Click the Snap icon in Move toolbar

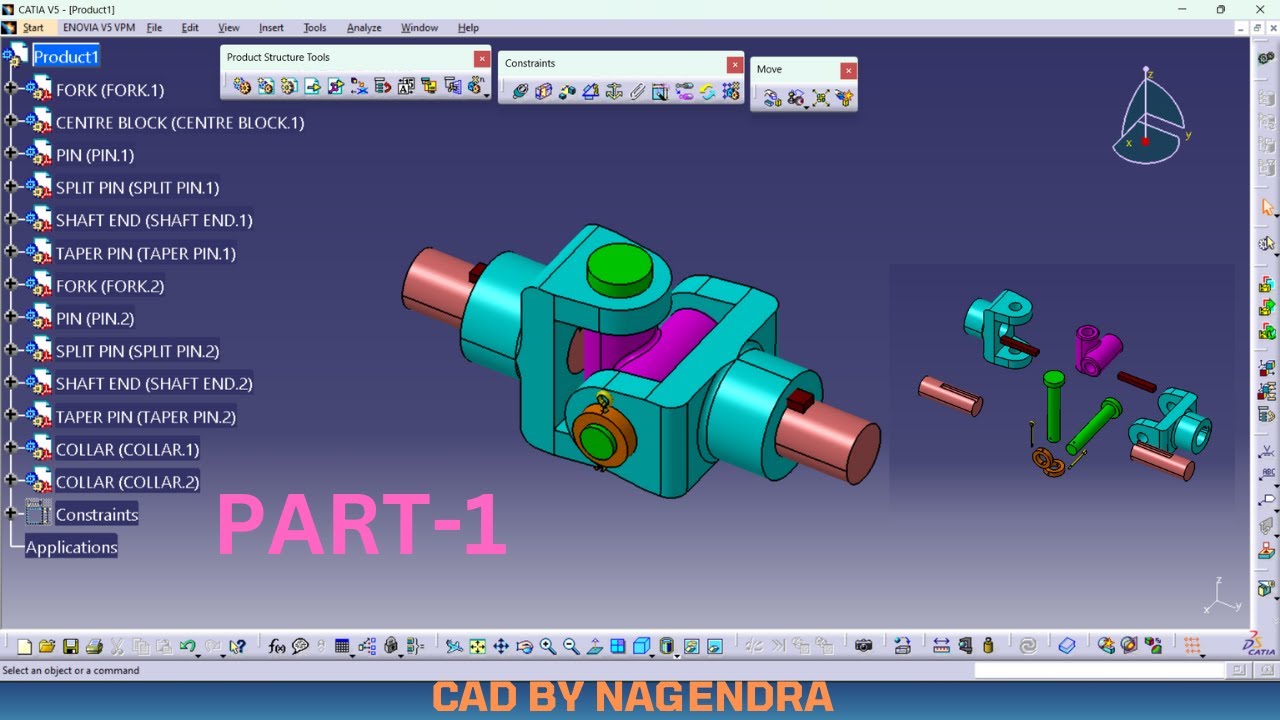[x=795, y=98]
